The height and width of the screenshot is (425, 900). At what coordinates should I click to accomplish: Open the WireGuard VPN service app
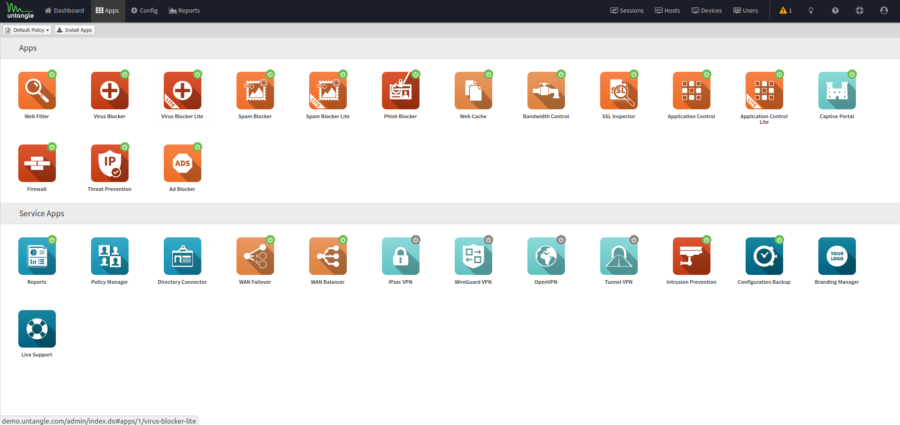[x=474, y=256]
